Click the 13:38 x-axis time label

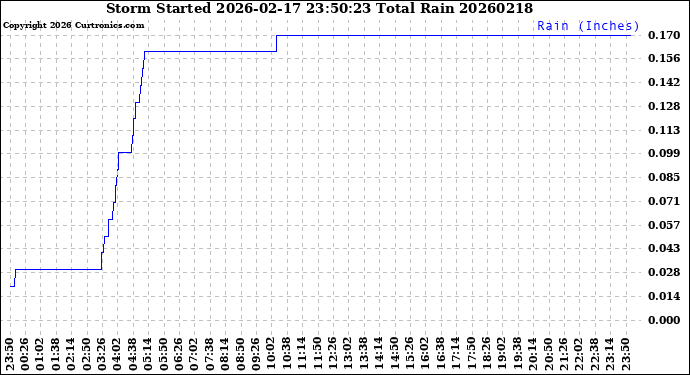(x=363, y=354)
